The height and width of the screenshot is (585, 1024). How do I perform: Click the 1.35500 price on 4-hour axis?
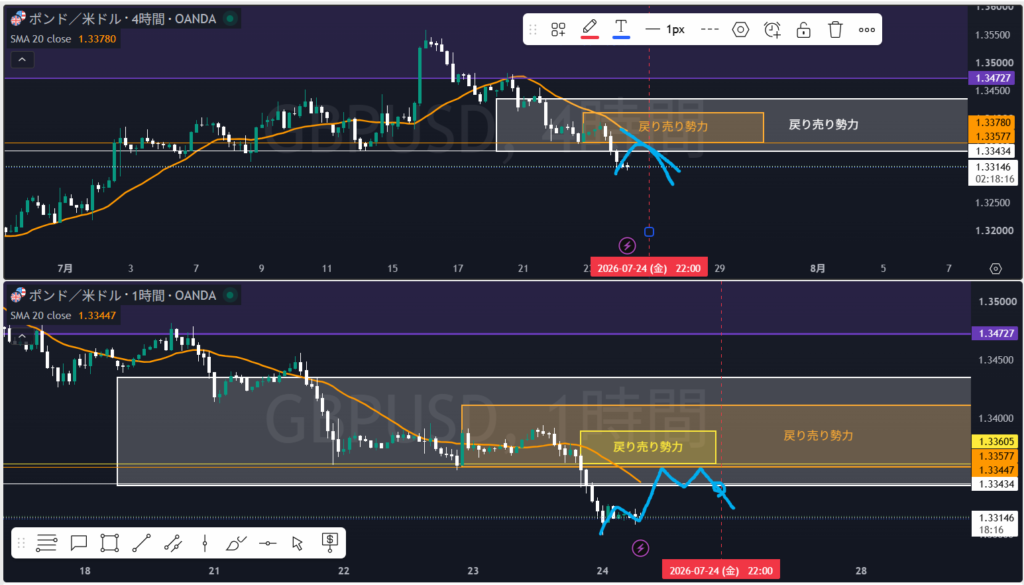pyautogui.click(x=994, y=35)
